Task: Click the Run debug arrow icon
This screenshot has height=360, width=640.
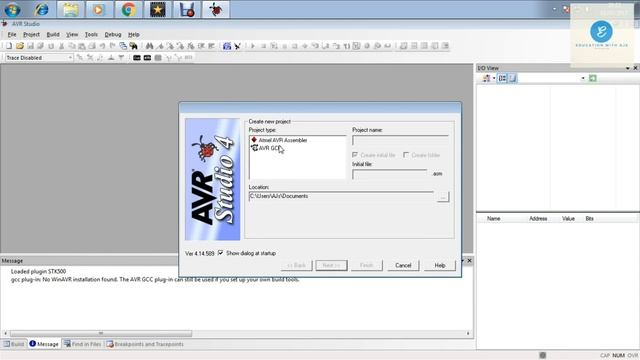Action: (253, 46)
